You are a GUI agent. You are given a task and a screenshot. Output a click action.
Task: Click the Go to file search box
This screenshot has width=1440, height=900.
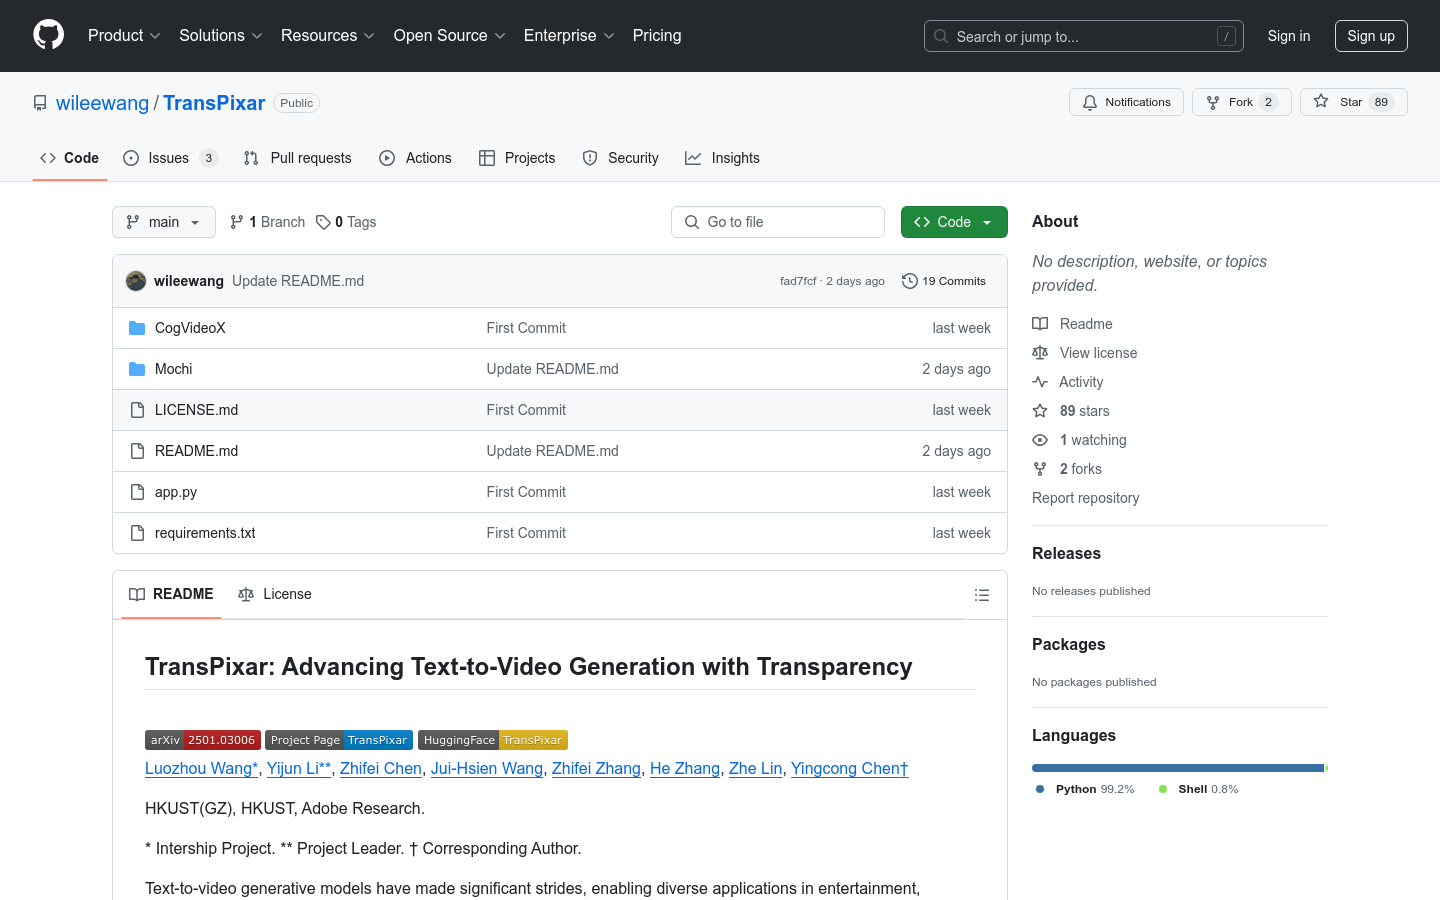[778, 222]
